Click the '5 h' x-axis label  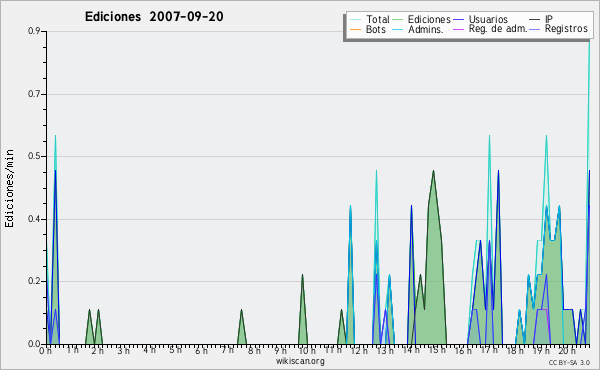pos(175,350)
